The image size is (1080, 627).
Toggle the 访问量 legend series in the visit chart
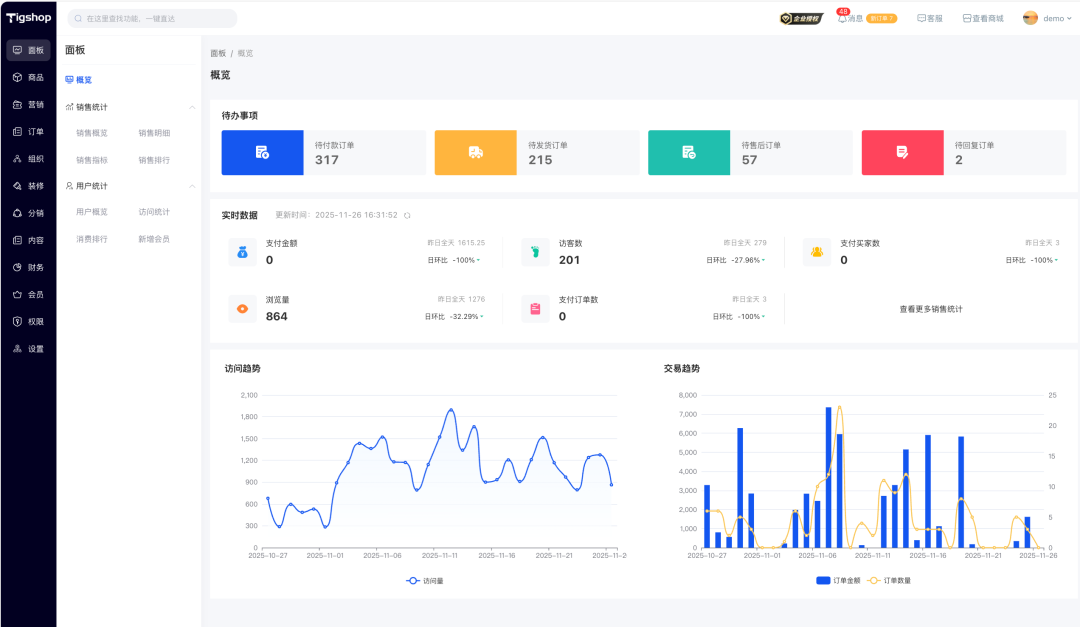[425, 580]
